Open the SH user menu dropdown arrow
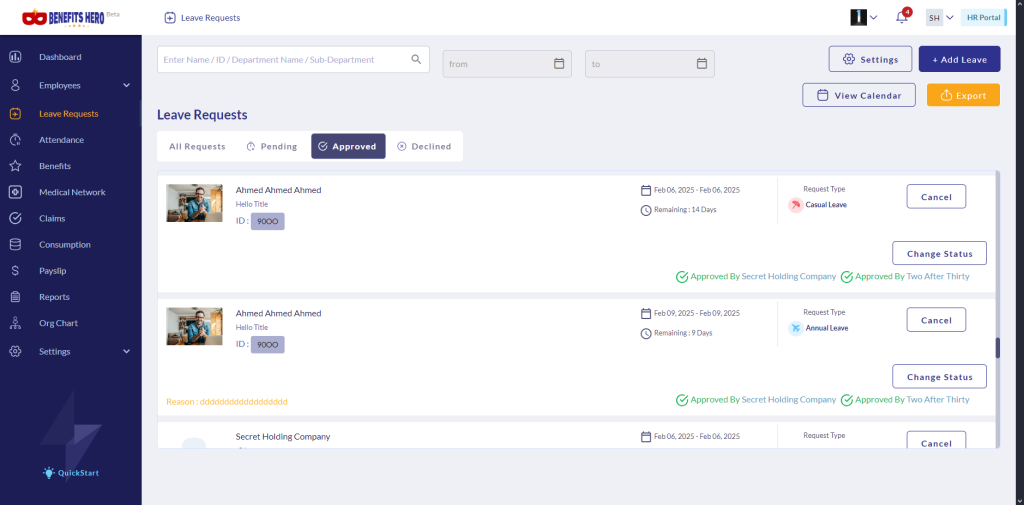Image resolution: width=1024 pixels, height=505 pixels. pos(950,18)
